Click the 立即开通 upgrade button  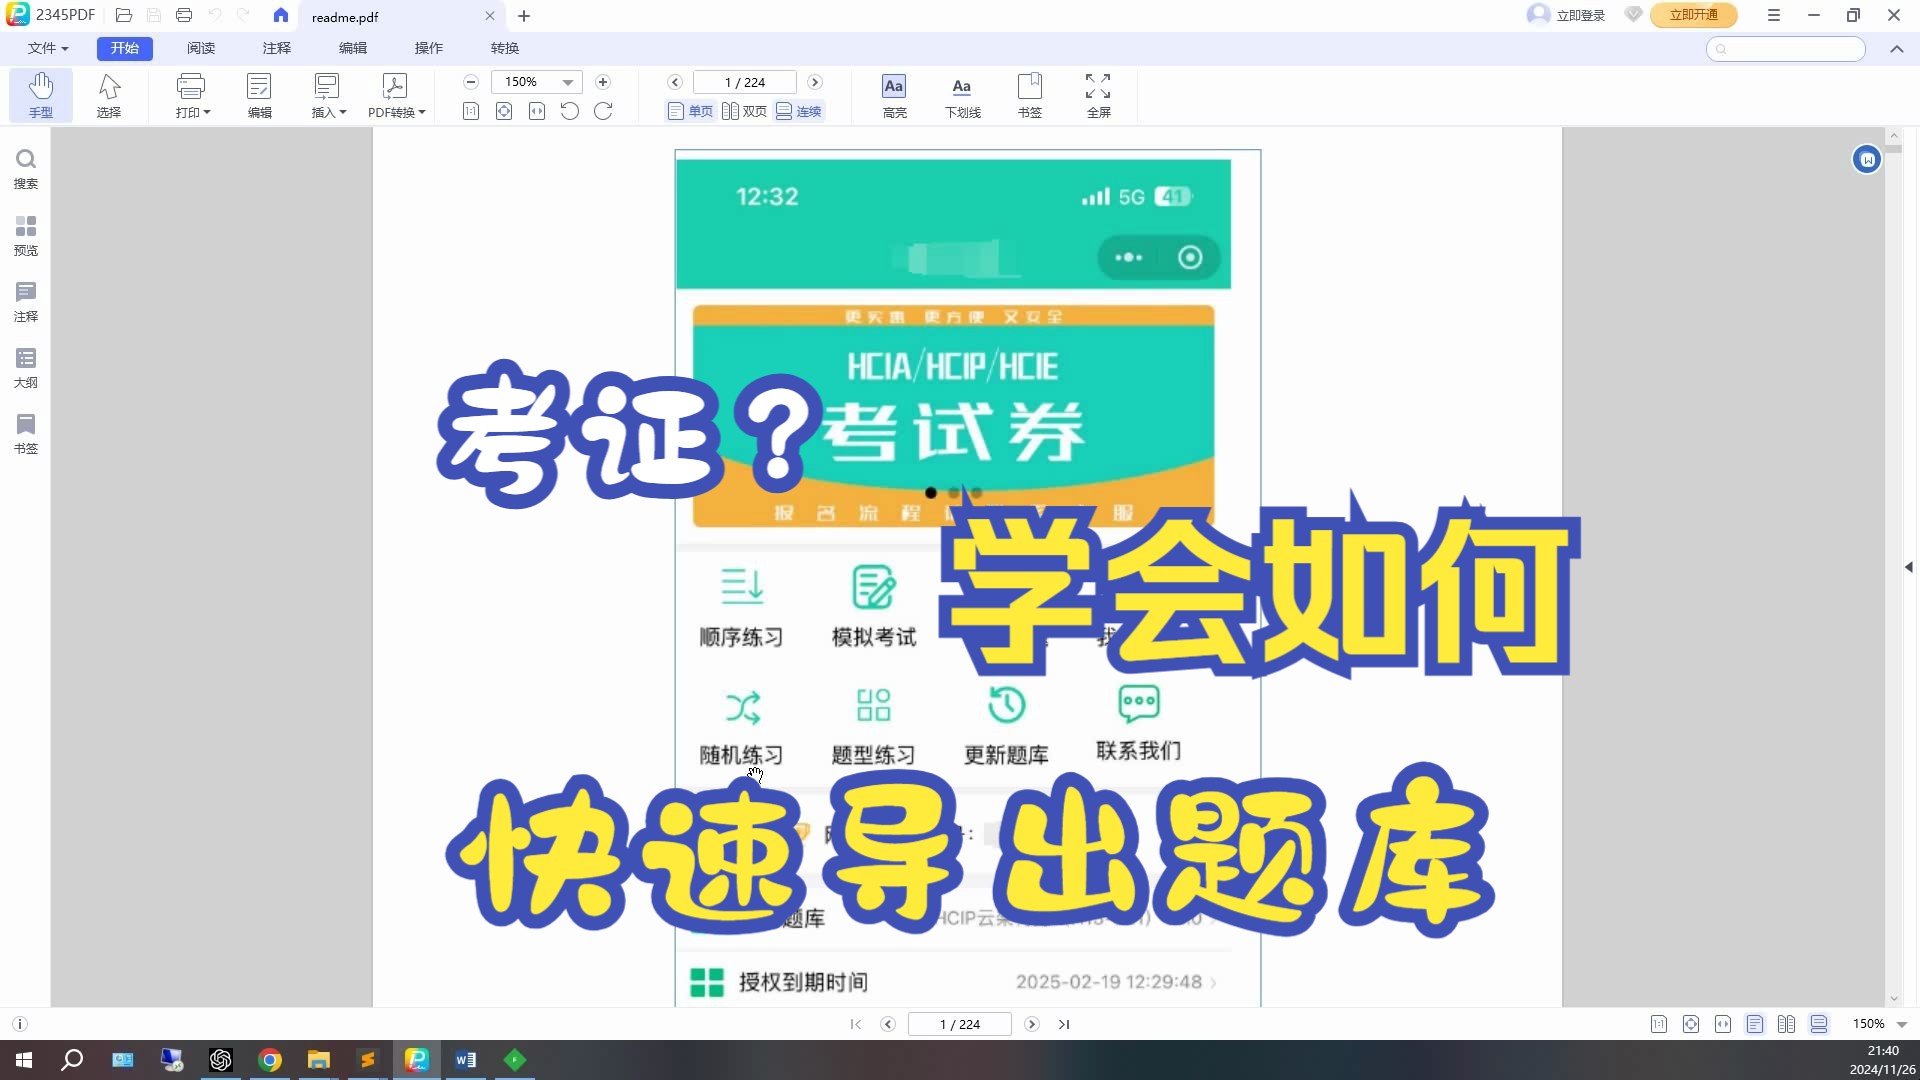click(1694, 15)
